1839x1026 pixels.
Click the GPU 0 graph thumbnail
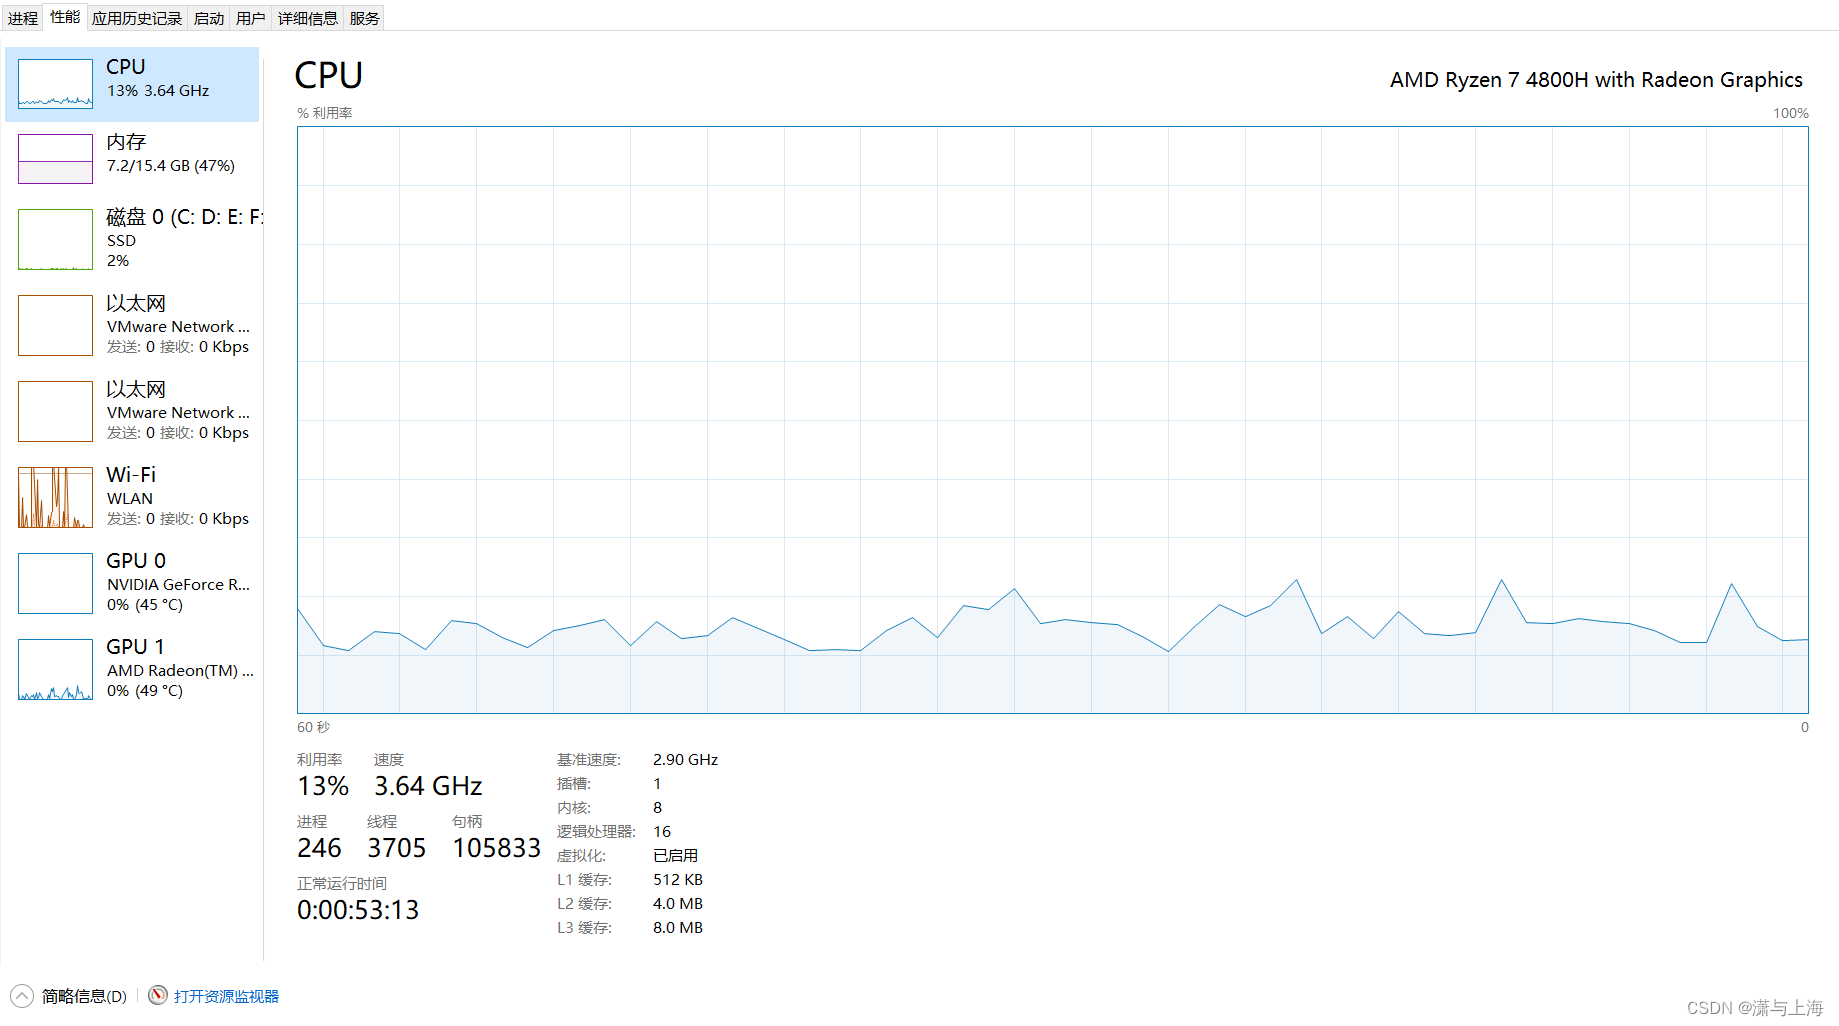[55, 583]
